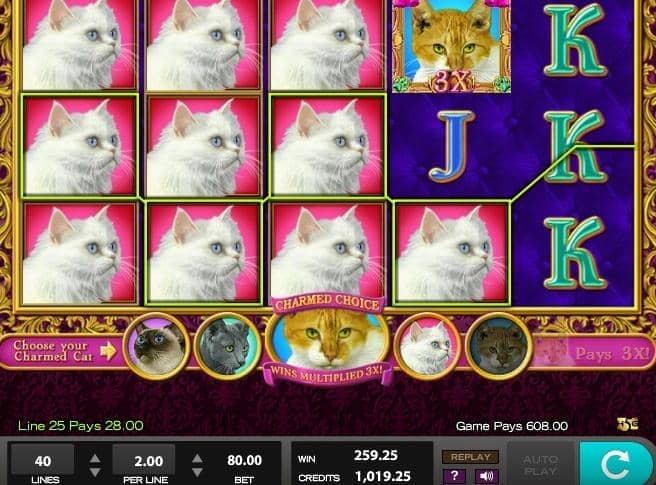
Task: Select the white Persian cat portrait
Action: pyautogui.click(x=427, y=346)
